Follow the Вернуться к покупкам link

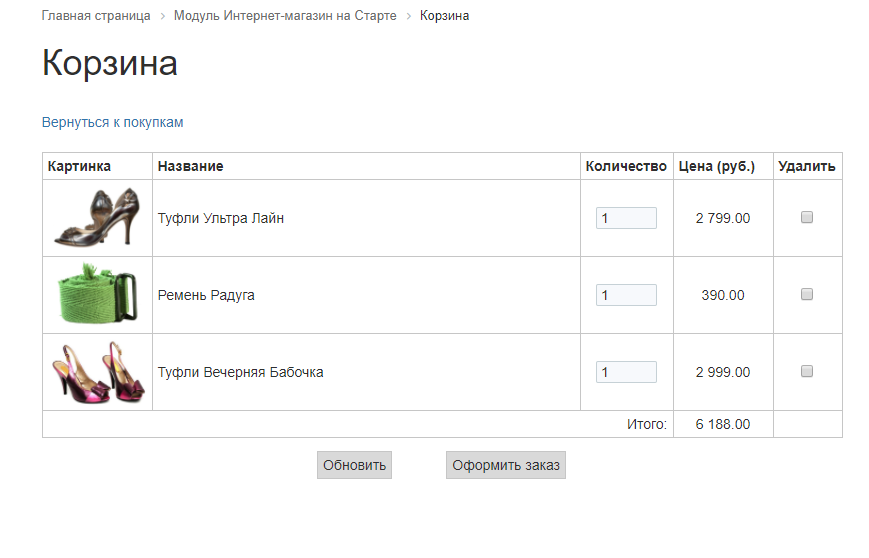click(112, 122)
